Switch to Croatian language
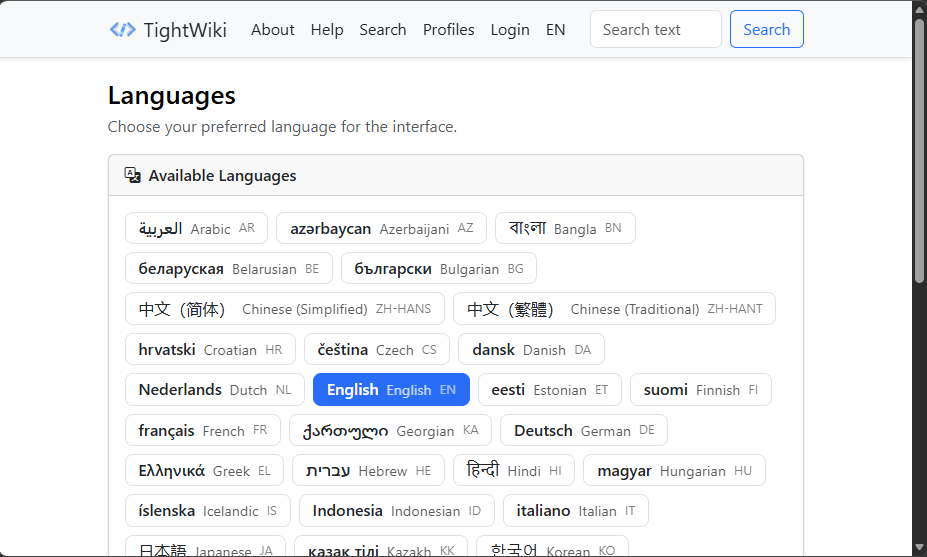 pos(210,349)
